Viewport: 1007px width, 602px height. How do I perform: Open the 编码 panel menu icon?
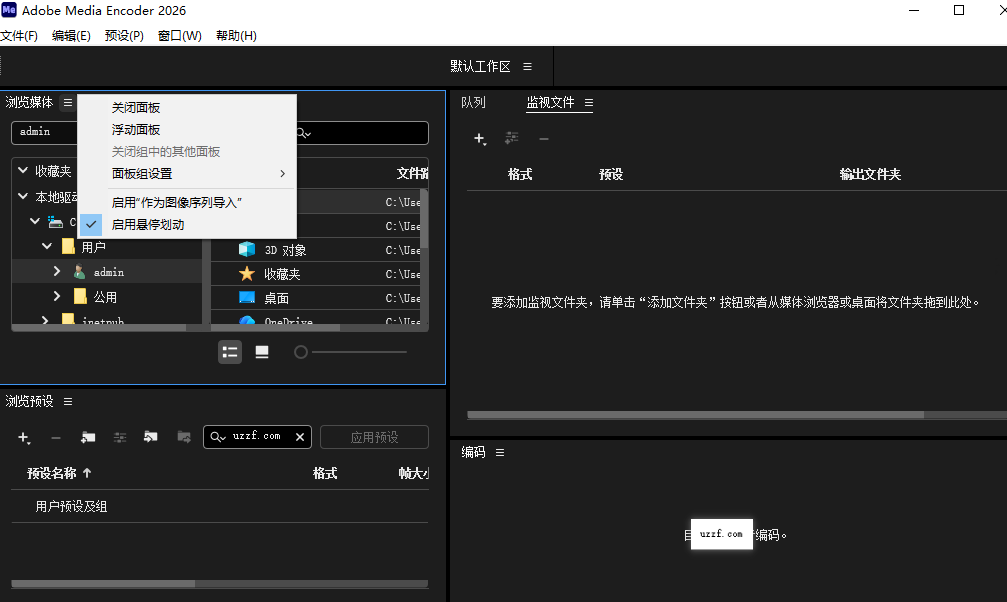[x=499, y=452]
